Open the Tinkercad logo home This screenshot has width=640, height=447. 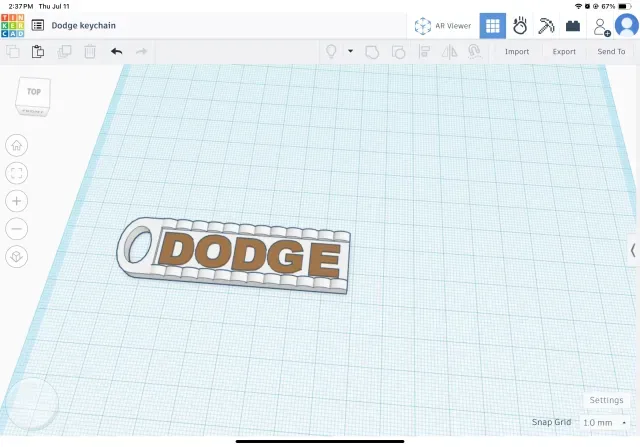point(13,25)
